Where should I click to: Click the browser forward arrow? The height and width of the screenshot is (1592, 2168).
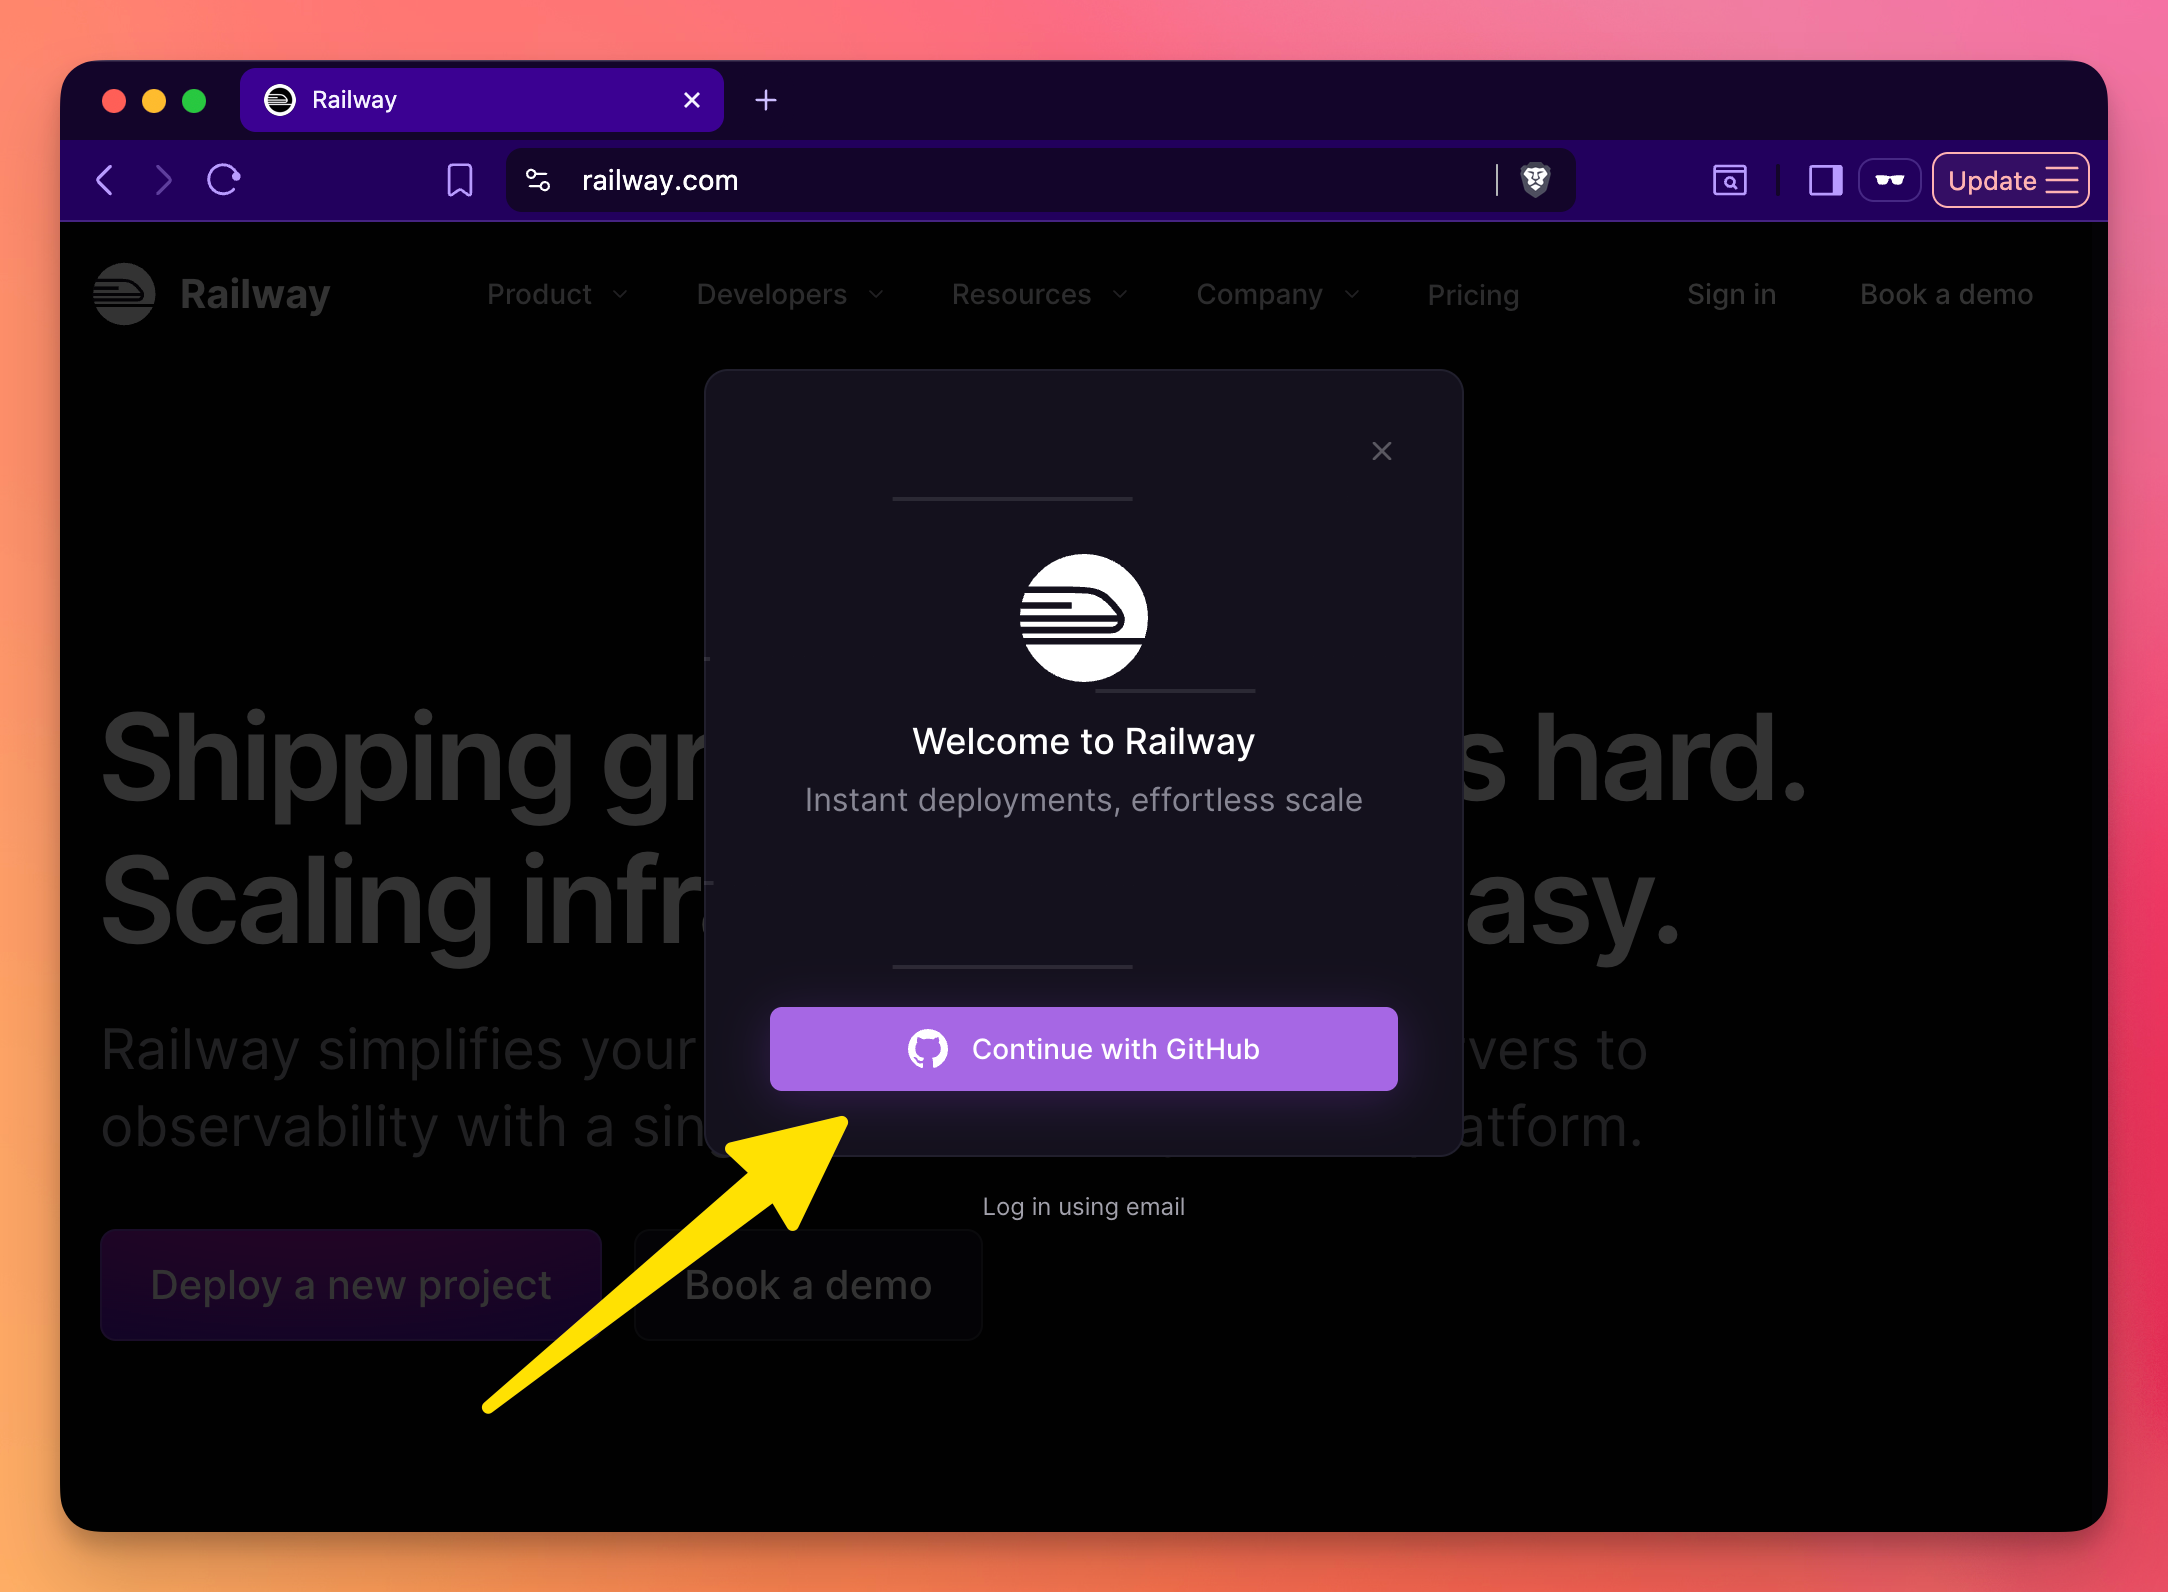pos(164,180)
